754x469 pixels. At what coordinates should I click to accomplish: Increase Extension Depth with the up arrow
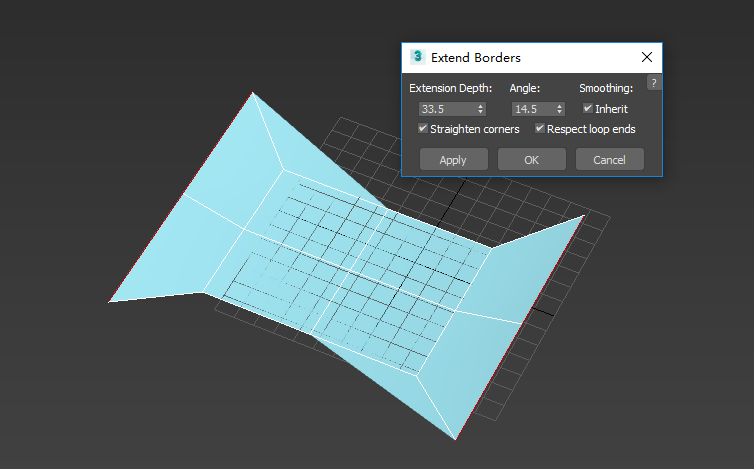[481, 105]
